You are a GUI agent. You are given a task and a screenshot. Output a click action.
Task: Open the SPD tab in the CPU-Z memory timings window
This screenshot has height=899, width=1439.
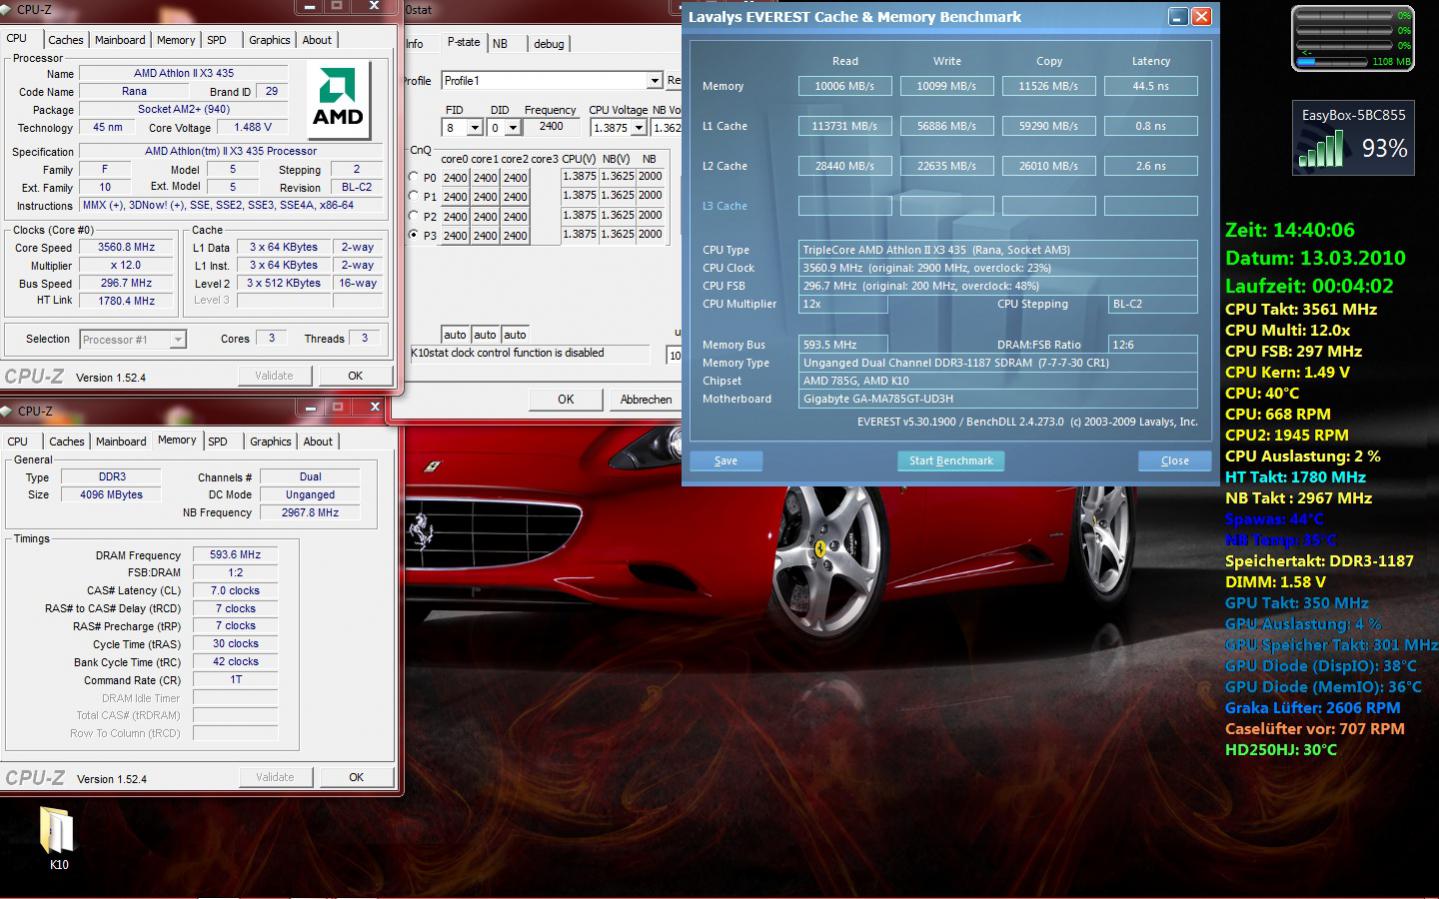218,441
